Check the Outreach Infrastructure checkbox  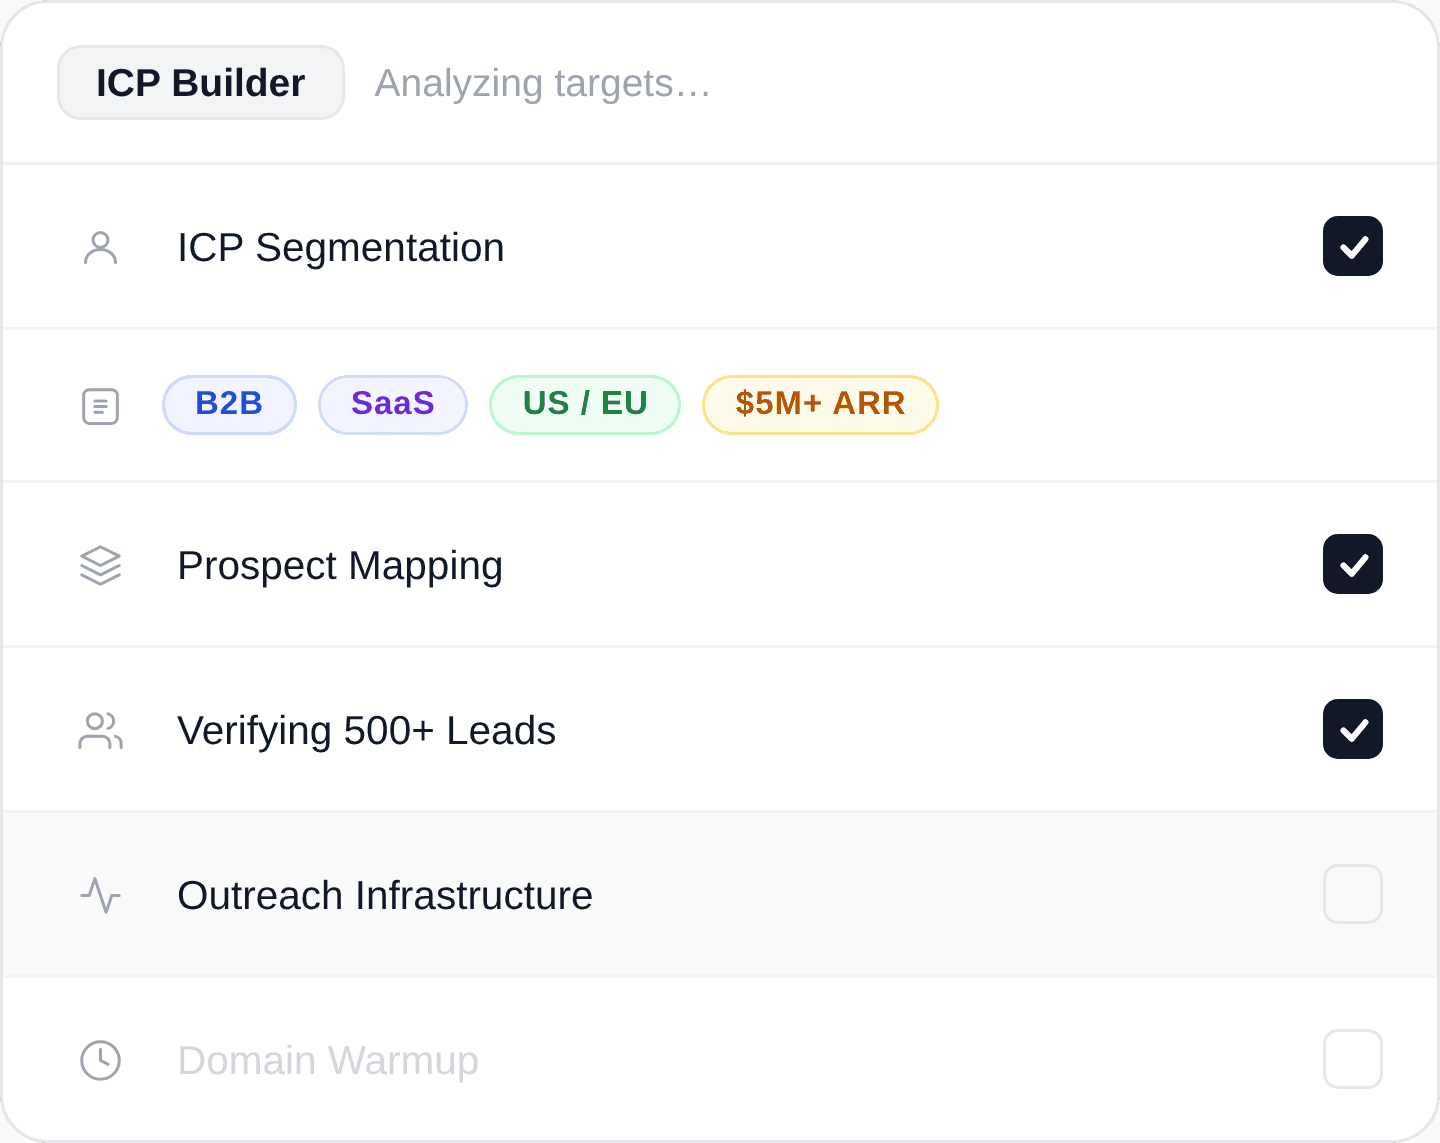click(1352, 894)
